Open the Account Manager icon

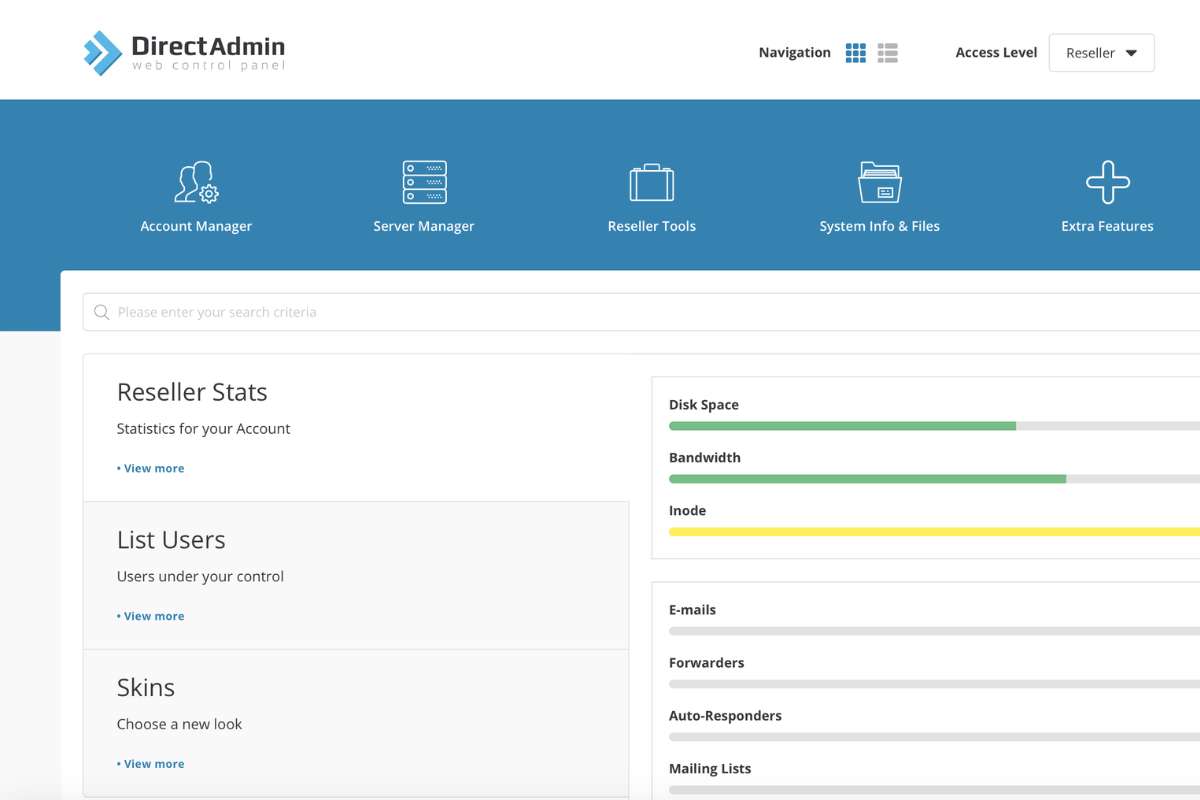tap(195, 182)
